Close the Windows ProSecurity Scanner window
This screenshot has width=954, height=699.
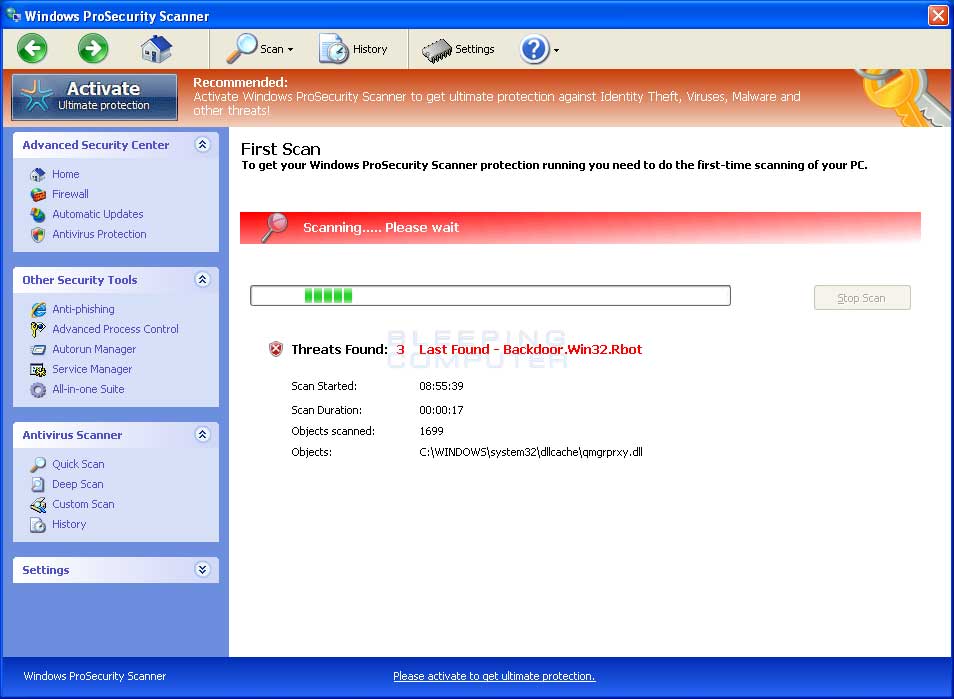click(938, 15)
